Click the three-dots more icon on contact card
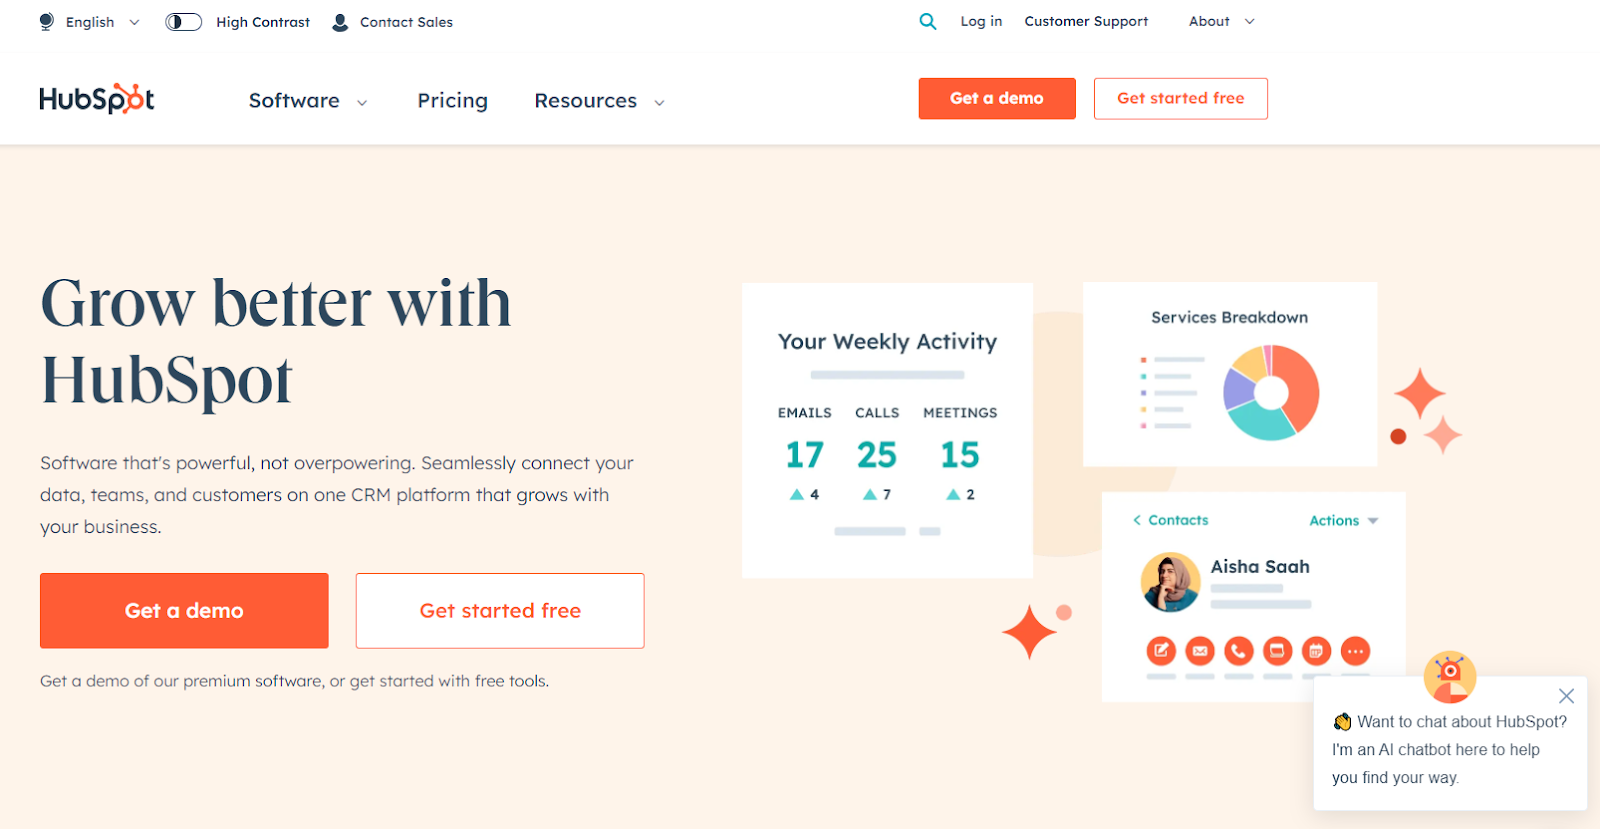This screenshot has height=829, width=1600. (1355, 651)
